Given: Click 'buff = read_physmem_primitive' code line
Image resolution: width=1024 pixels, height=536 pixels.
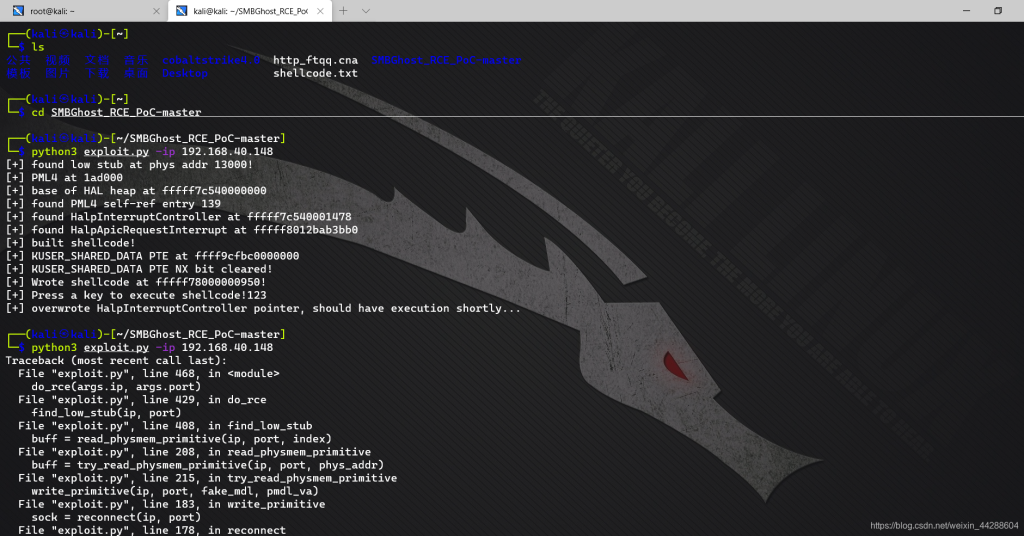Looking at the screenshot, I should (182, 439).
